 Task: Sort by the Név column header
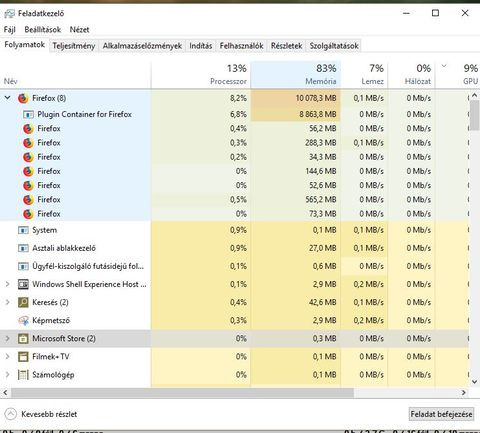point(75,75)
